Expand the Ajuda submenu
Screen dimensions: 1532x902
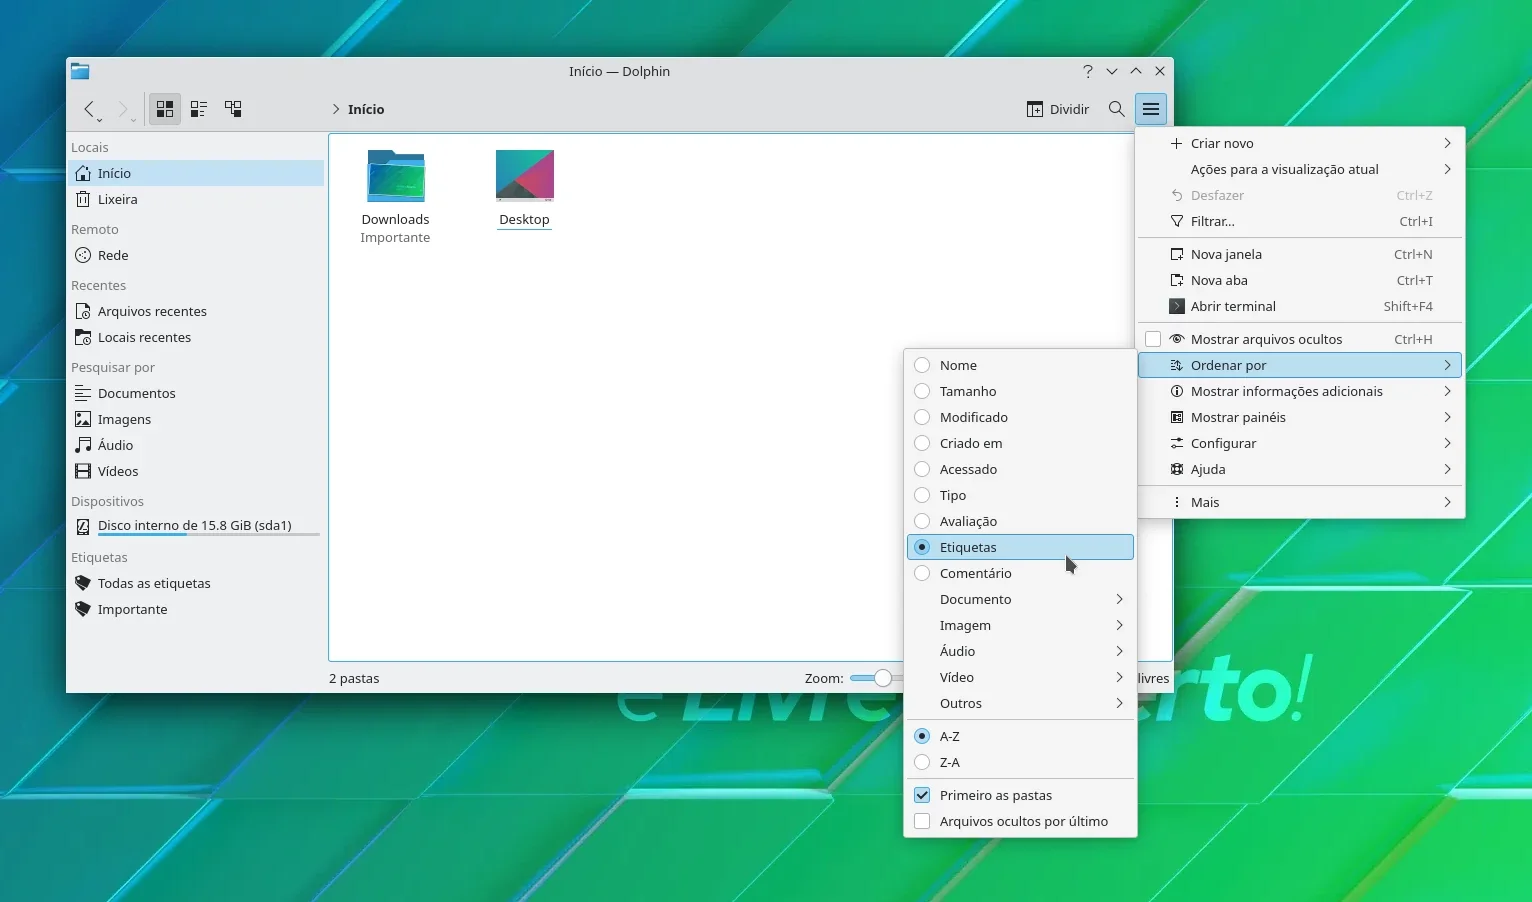(1300, 469)
